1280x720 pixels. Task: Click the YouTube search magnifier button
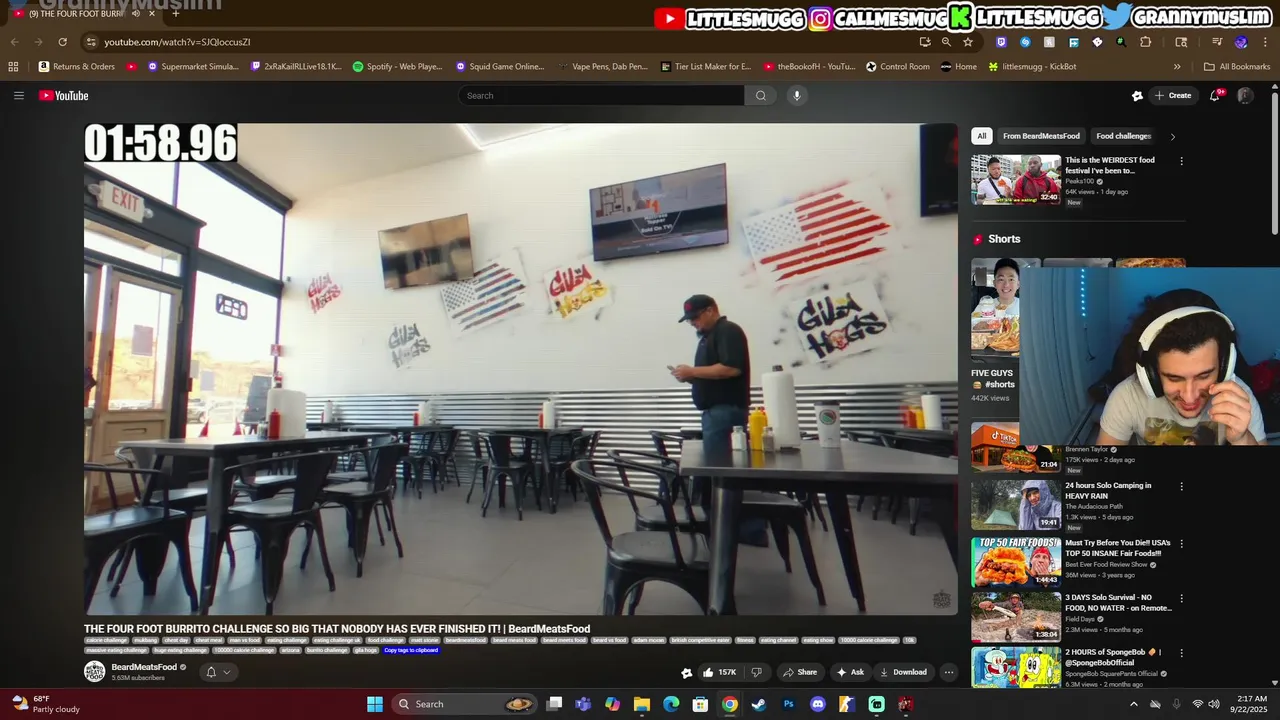(761, 95)
